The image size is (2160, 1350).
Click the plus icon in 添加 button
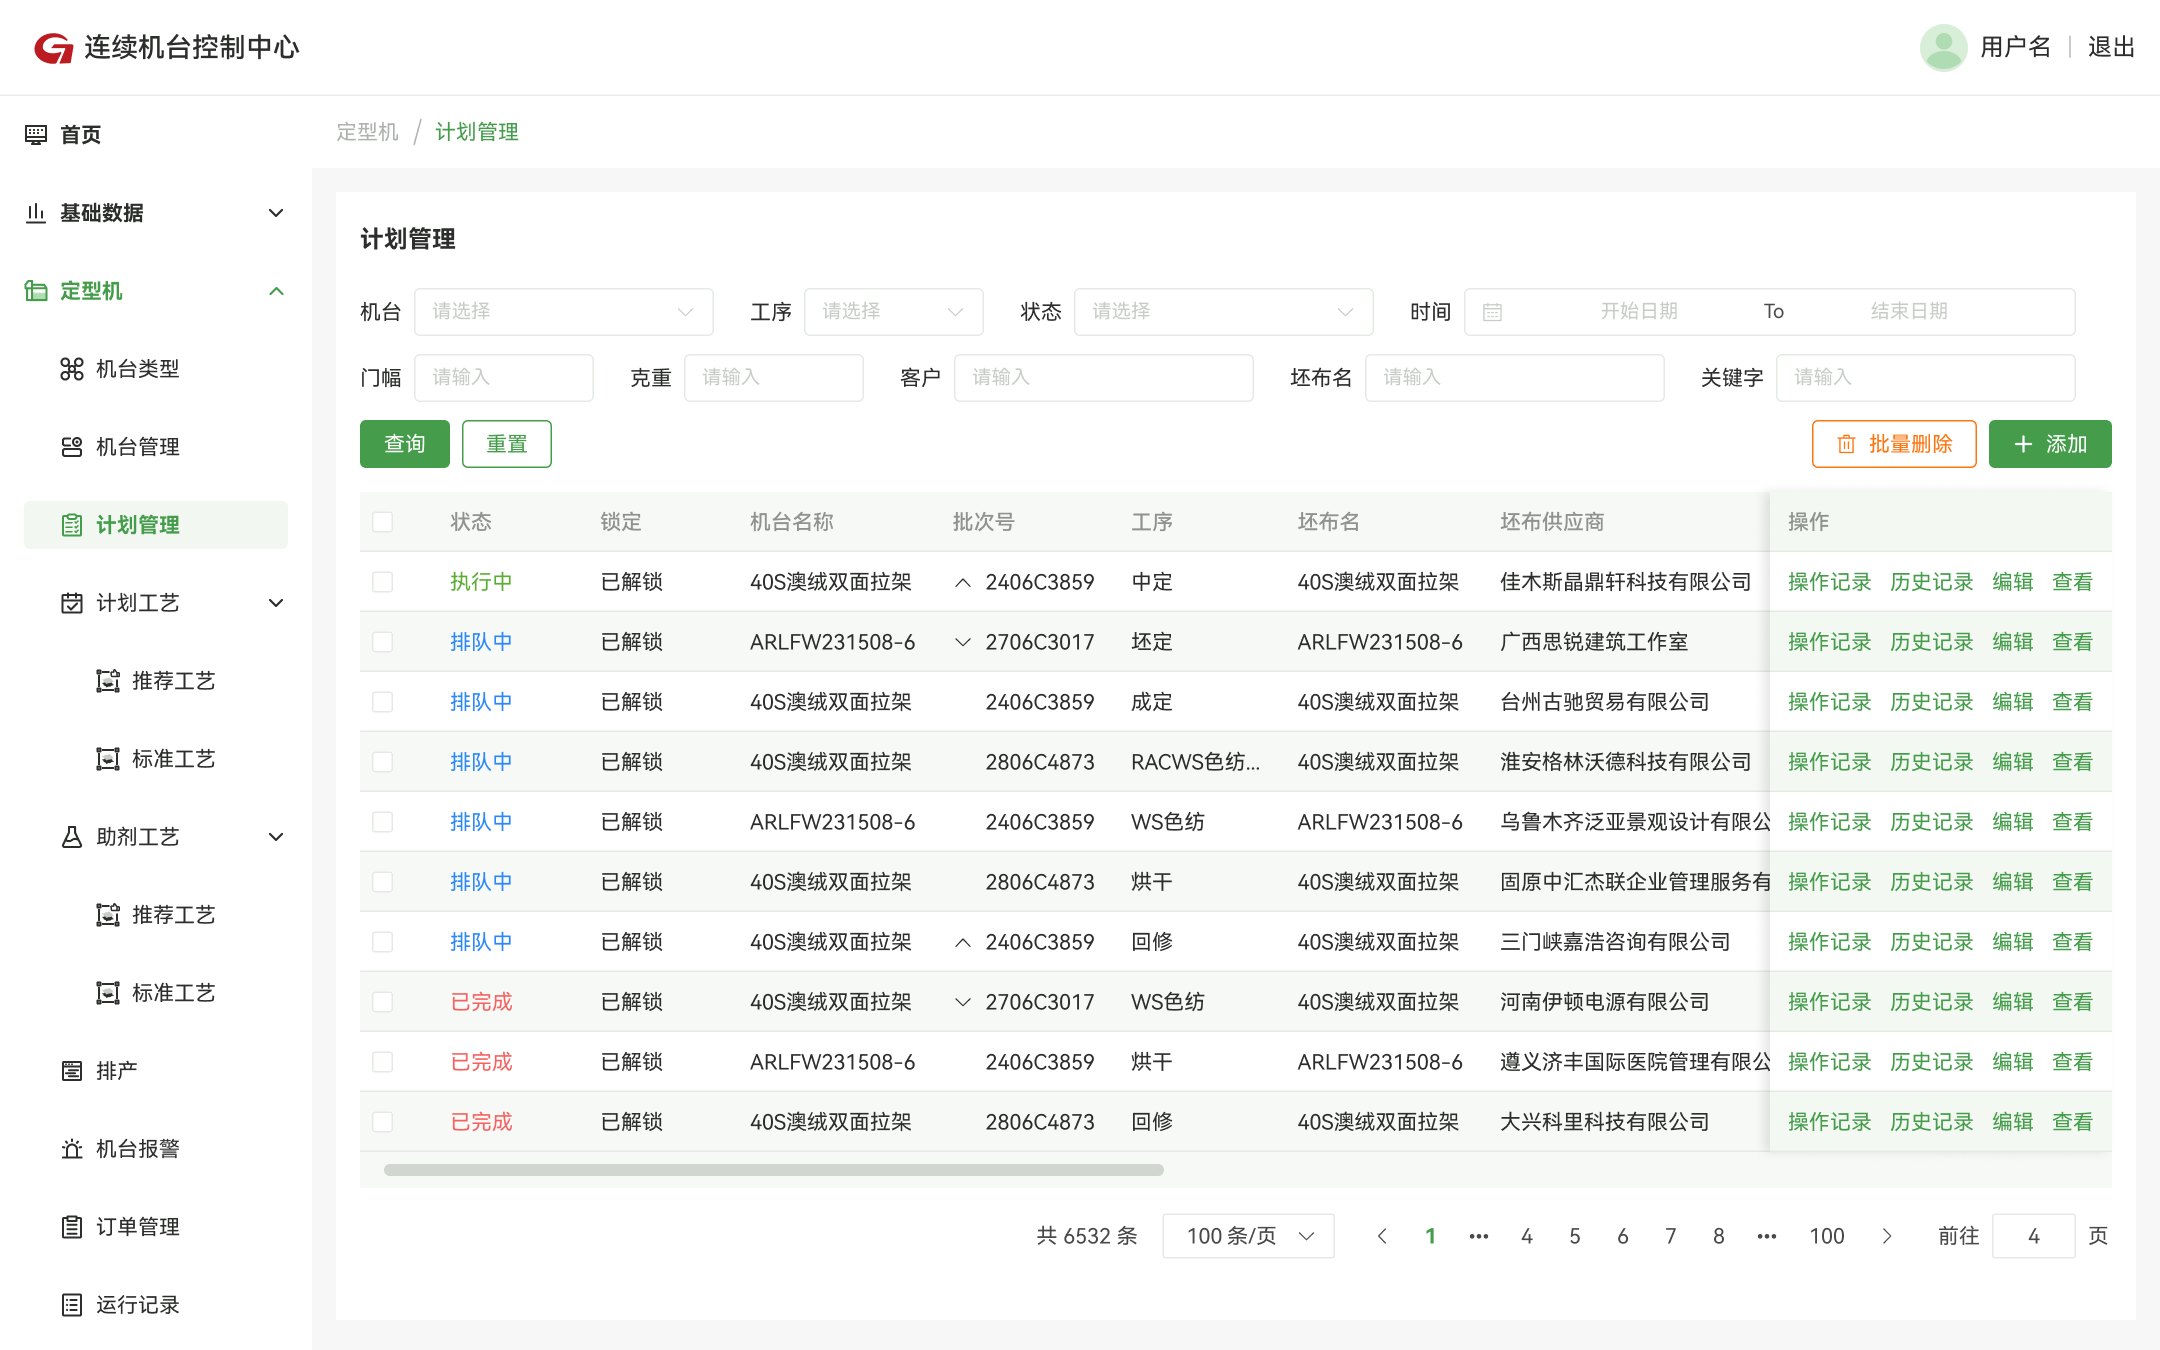click(2023, 444)
